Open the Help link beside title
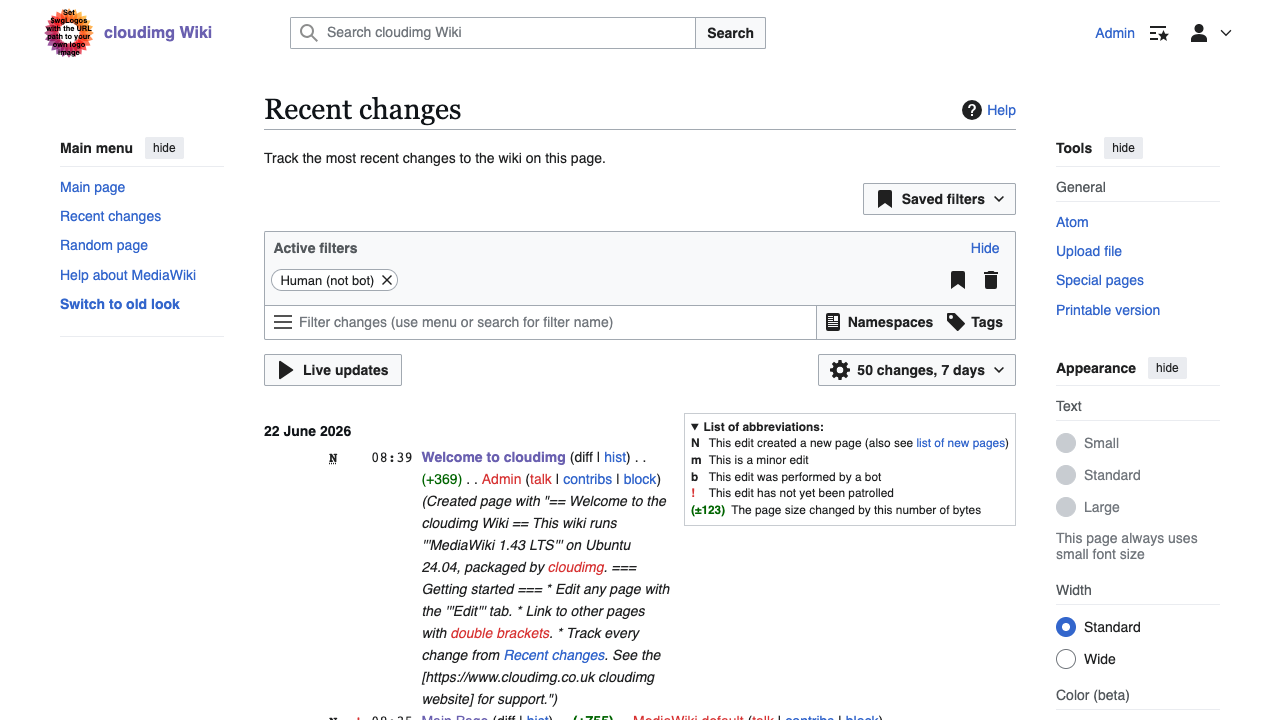The height and width of the screenshot is (720, 1280). [x=1001, y=110]
